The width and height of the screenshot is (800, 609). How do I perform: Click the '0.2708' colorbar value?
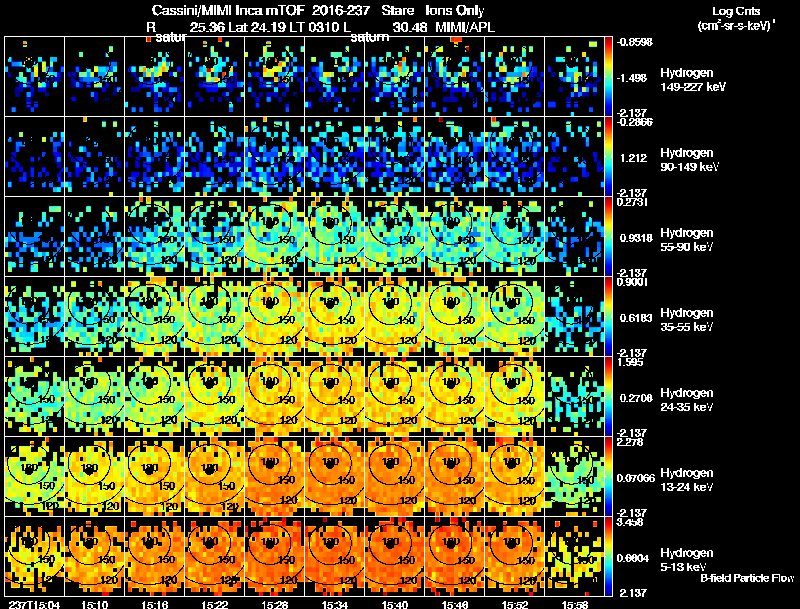coord(636,398)
